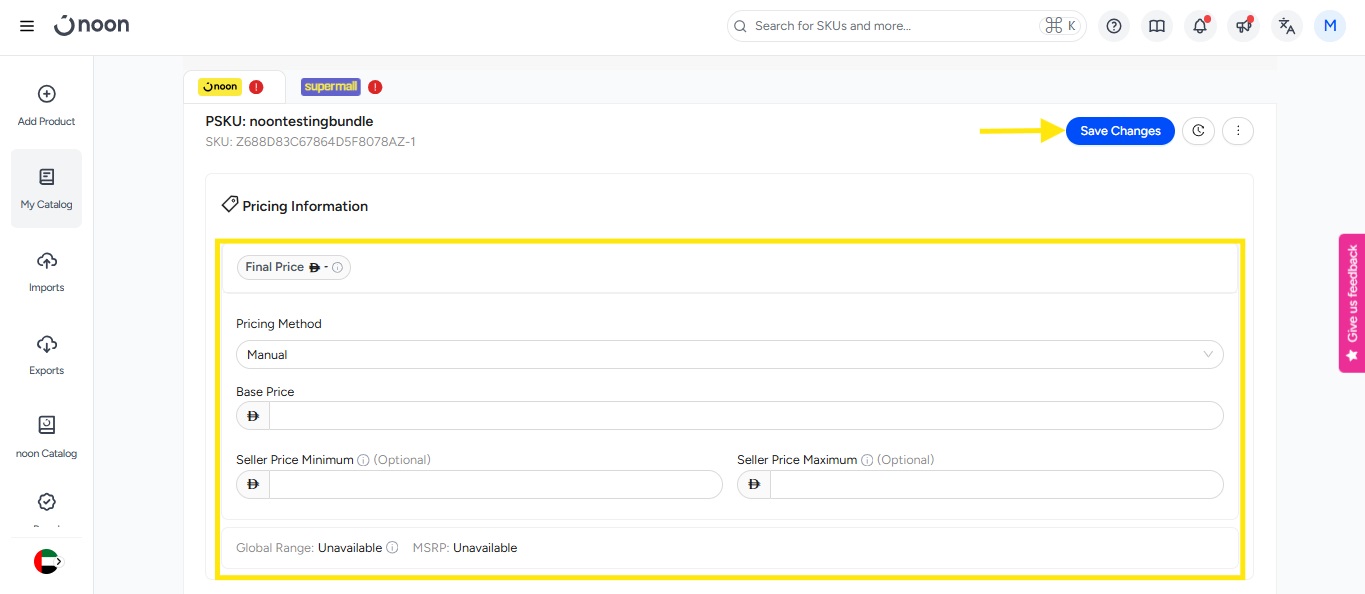Click the announcements megaphone icon
The image size is (1365, 594).
click(1243, 26)
